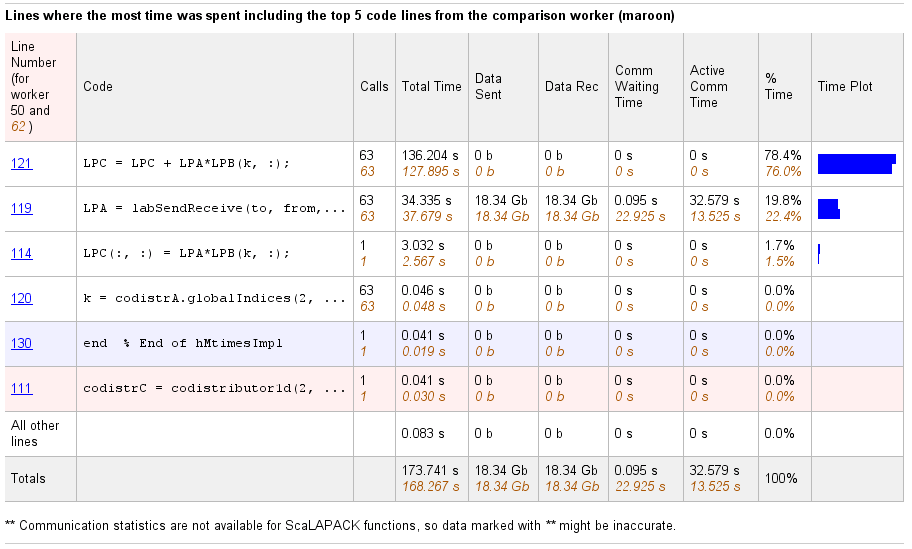Click the 'All other lines' row label
Viewport: 912px width, 549px height.
pos(35,433)
